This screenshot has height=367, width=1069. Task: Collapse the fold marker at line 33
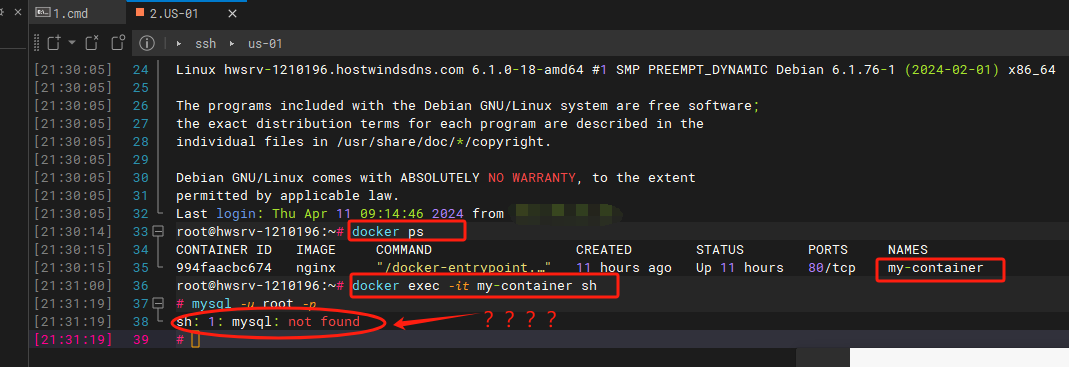pos(159,232)
